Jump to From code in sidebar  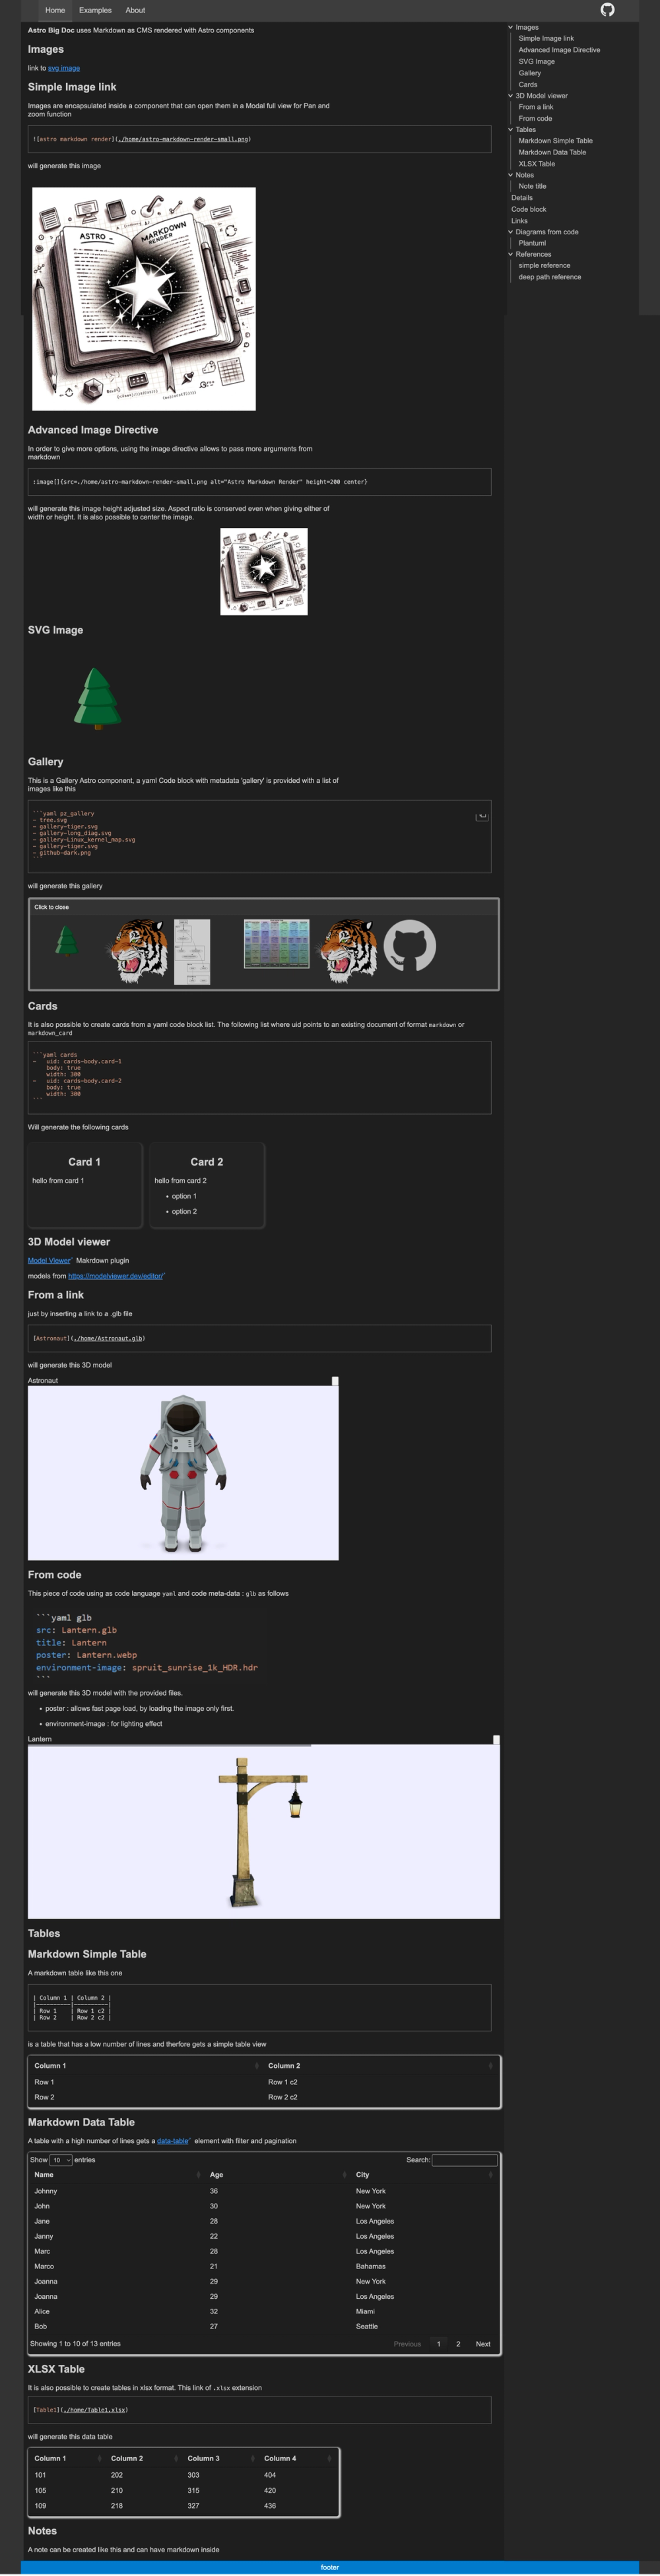(x=535, y=118)
